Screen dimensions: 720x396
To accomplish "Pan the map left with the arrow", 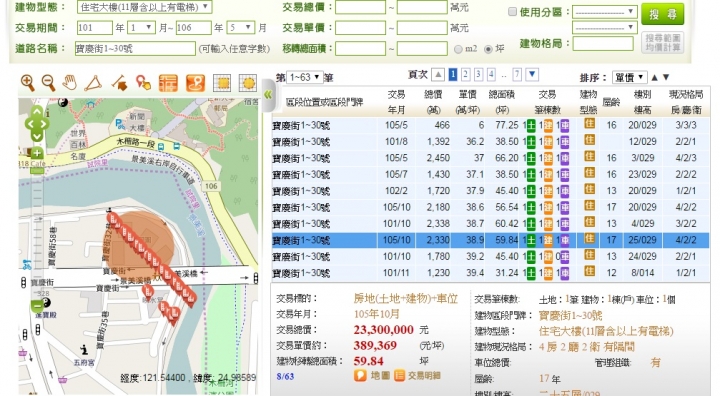I will pos(30,124).
